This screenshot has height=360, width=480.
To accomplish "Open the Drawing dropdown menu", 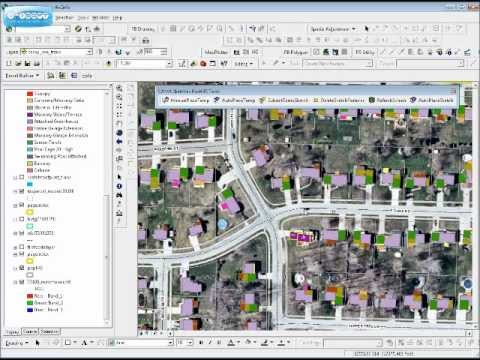I will click(x=17, y=343).
